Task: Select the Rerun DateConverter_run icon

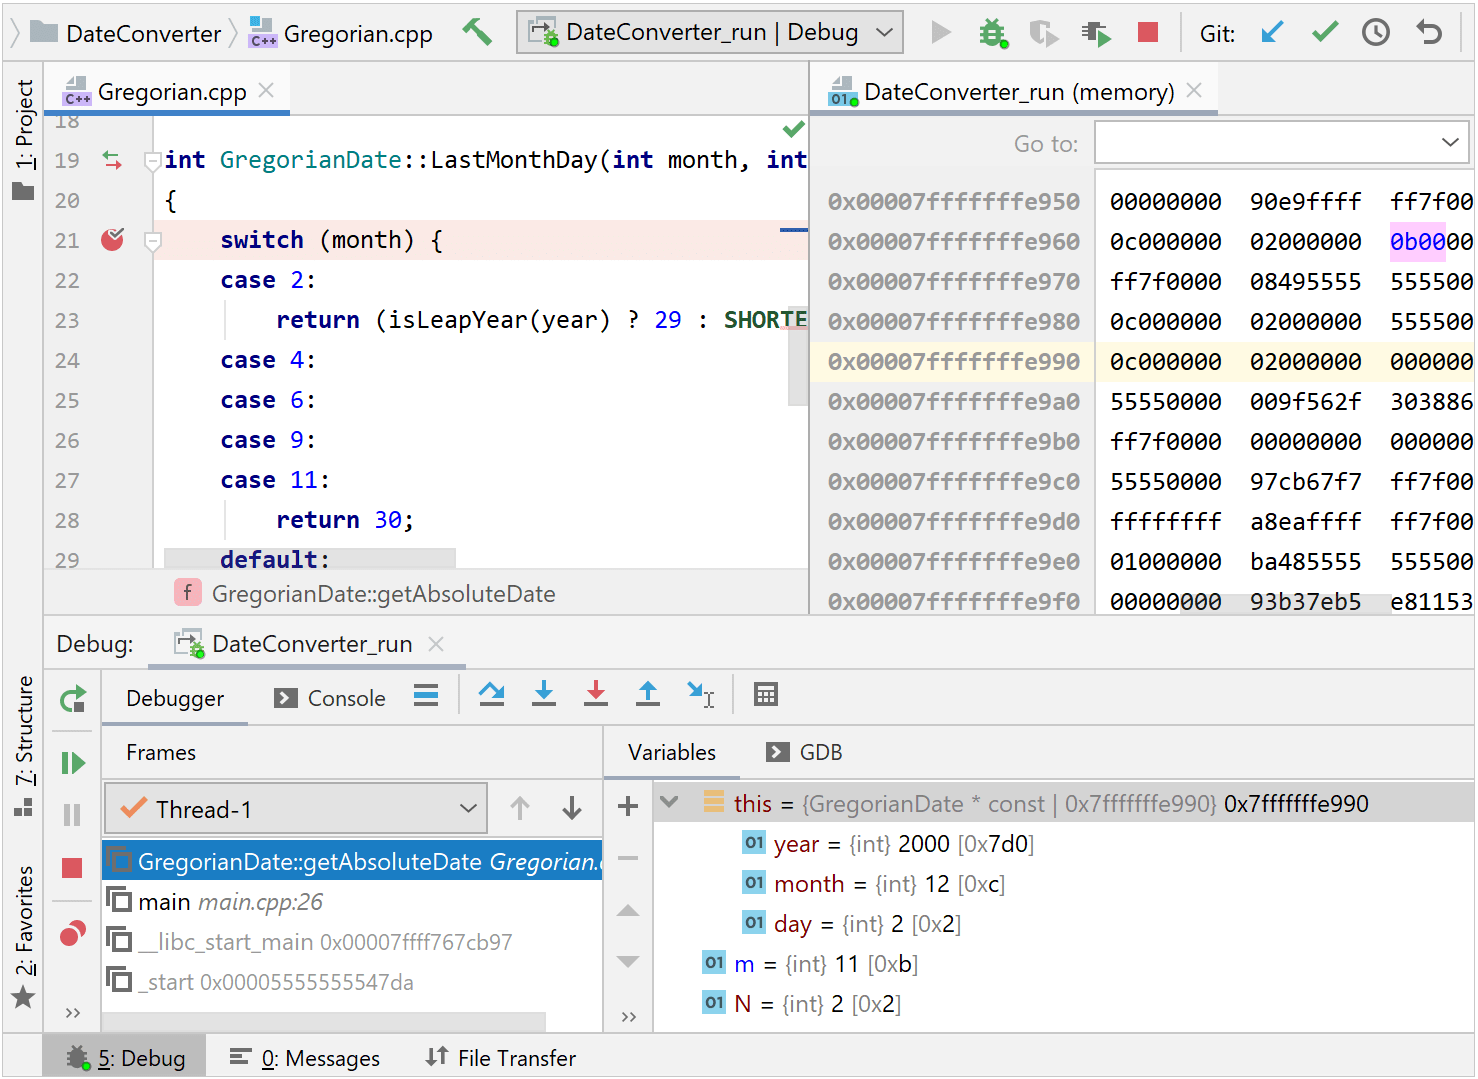Action: click(x=72, y=698)
